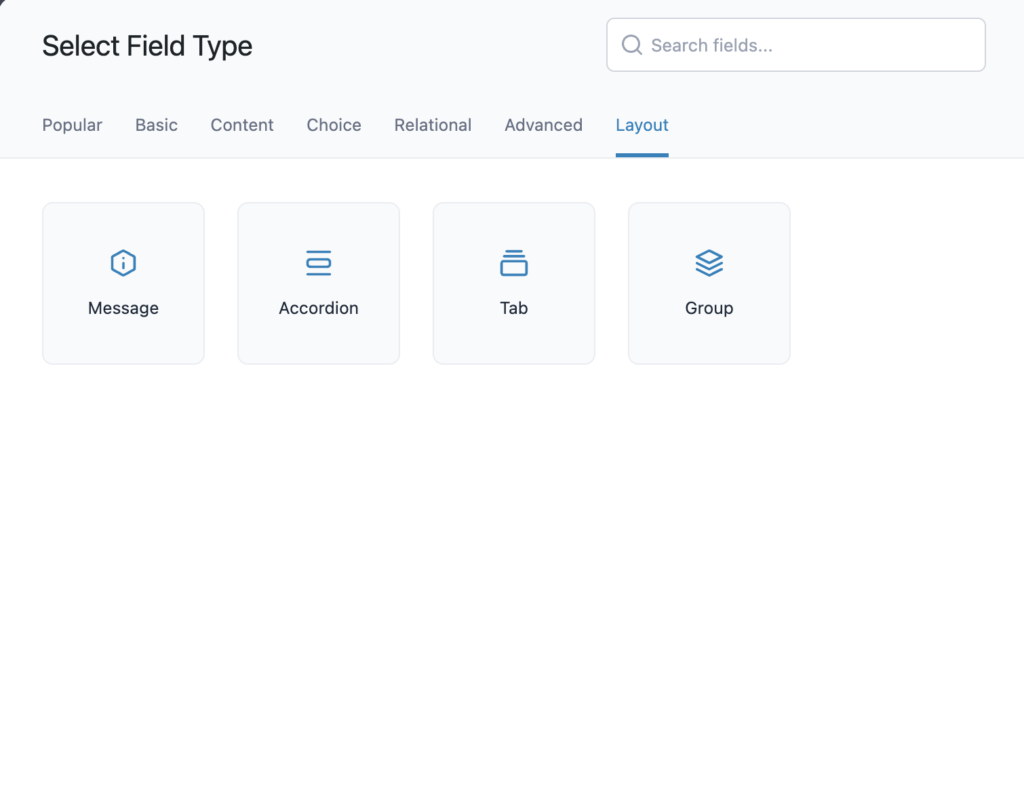Focus the Search fields input
The width and height of the screenshot is (1024, 796).
795,45
